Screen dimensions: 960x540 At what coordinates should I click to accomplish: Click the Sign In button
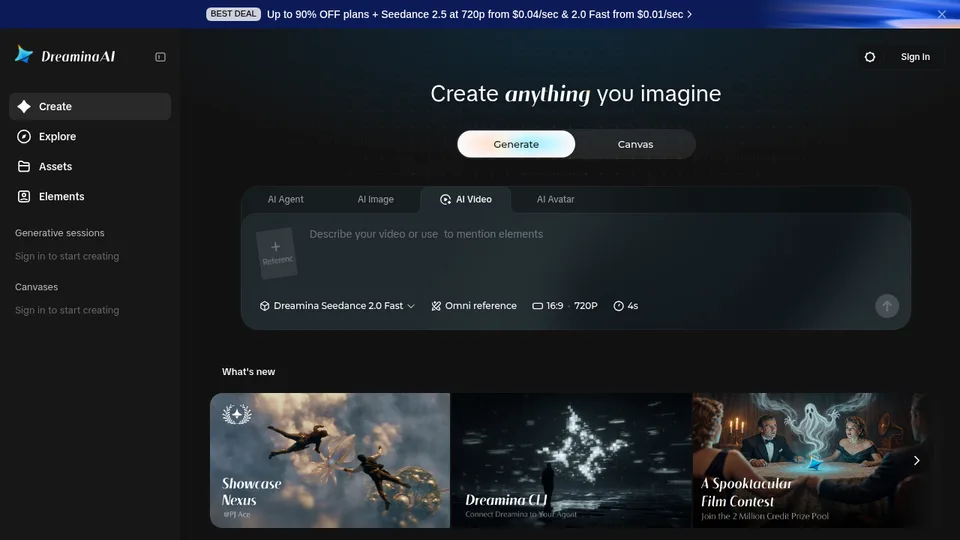pyautogui.click(x=915, y=57)
